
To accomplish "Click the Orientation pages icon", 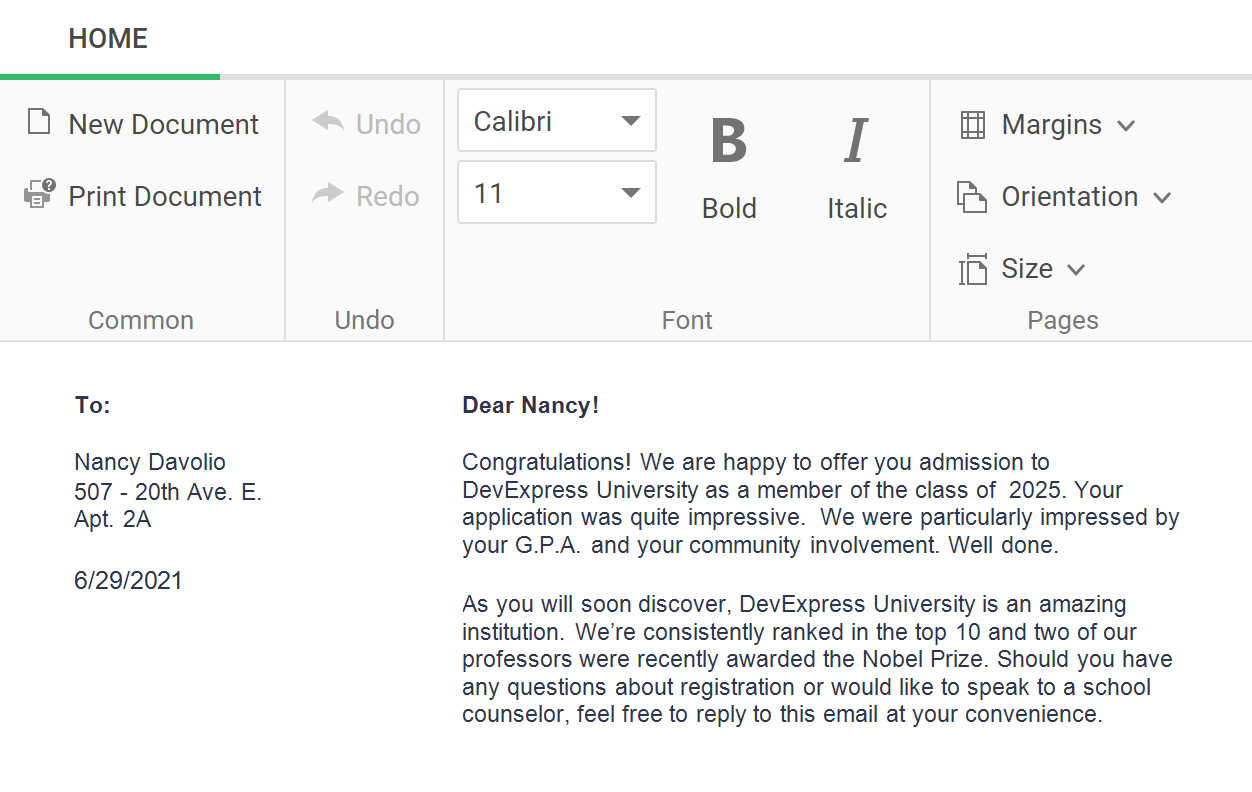I will click(x=972, y=197).
